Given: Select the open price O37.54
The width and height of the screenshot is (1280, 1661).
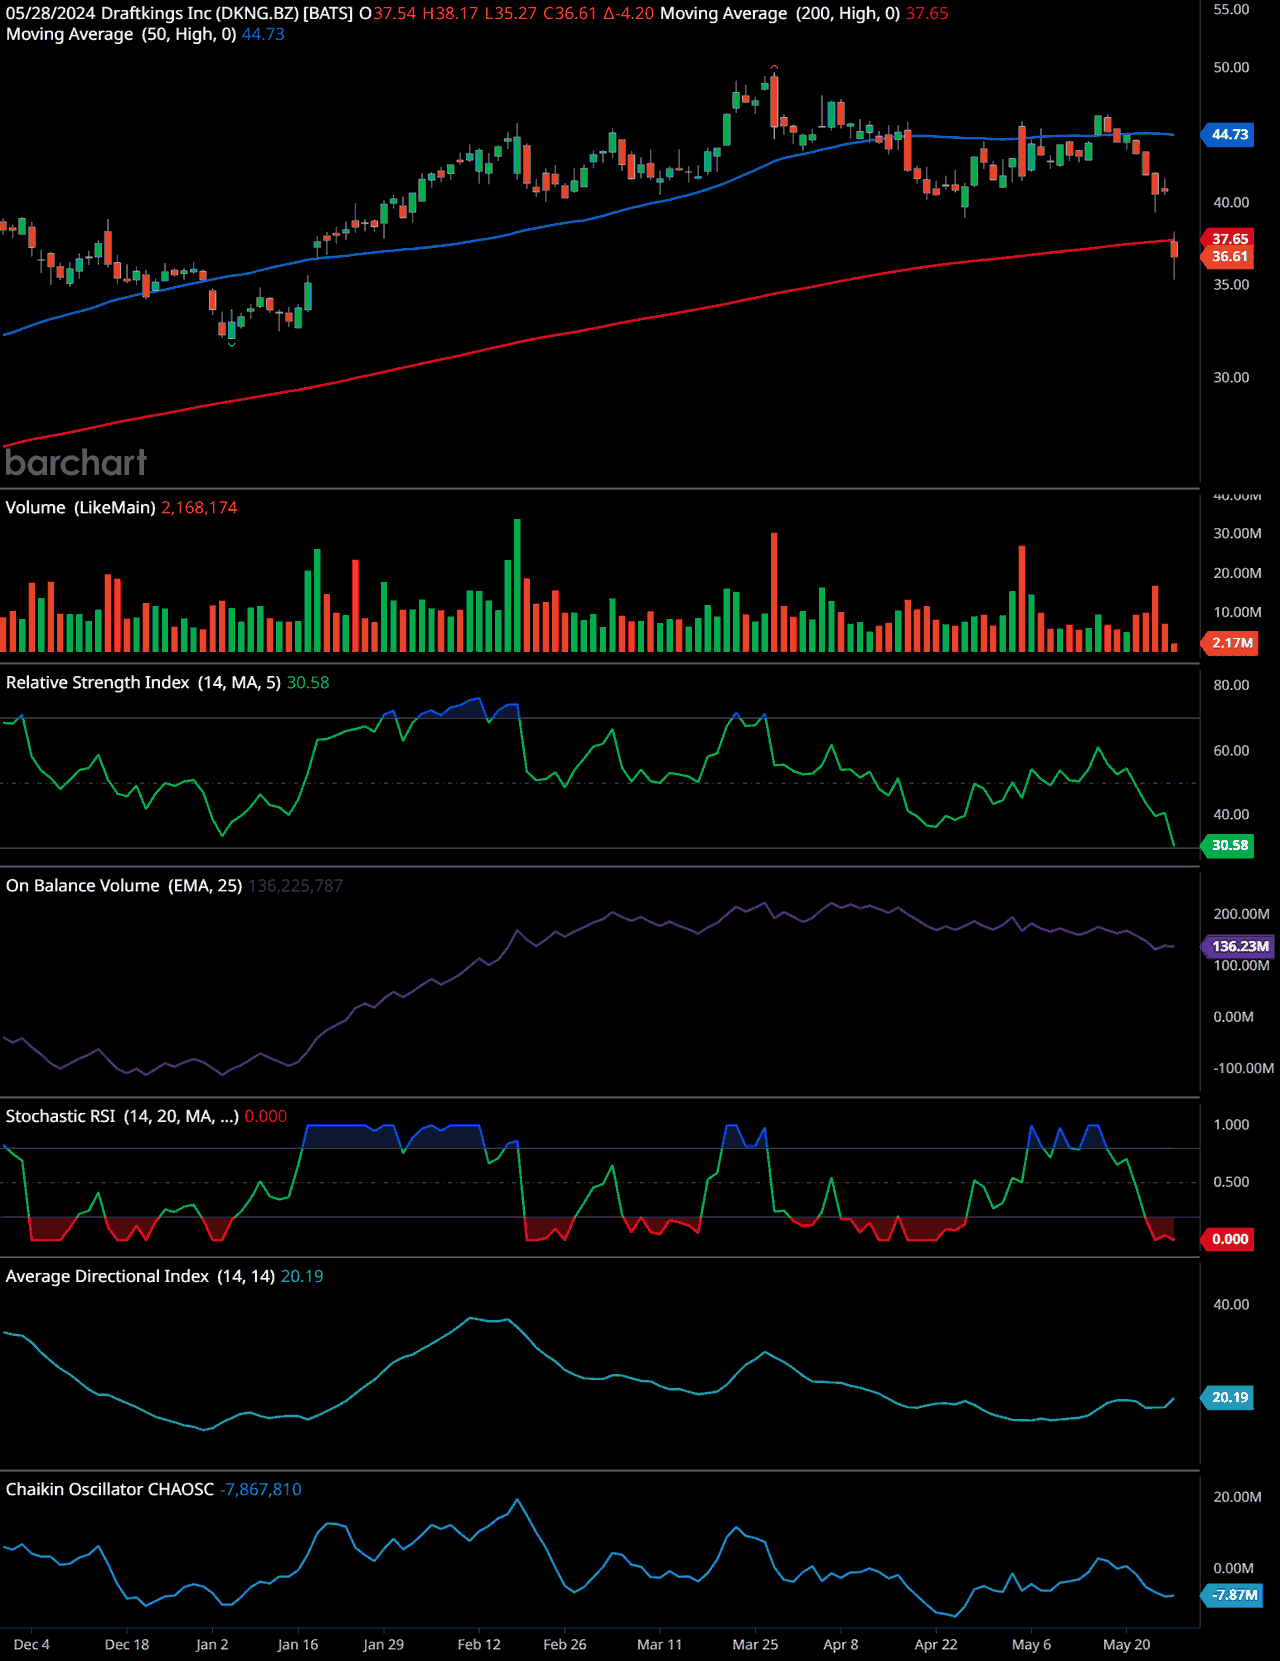Looking at the screenshot, I should [388, 14].
